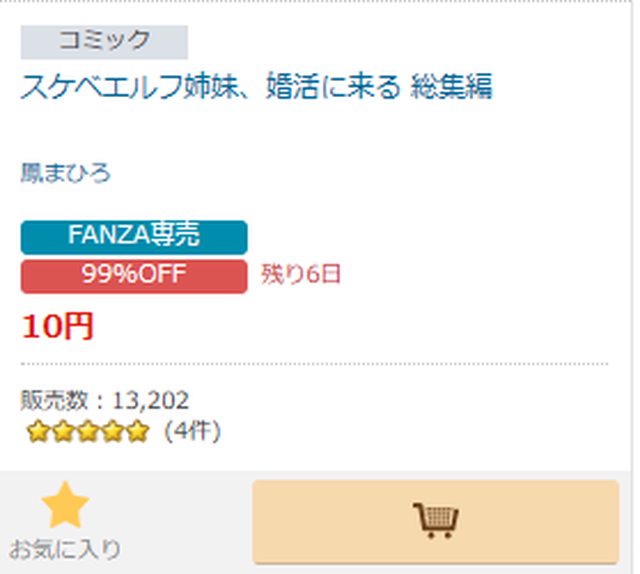The image size is (640, 574).
Task: Click the first star in the rating
Action: coord(38,433)
